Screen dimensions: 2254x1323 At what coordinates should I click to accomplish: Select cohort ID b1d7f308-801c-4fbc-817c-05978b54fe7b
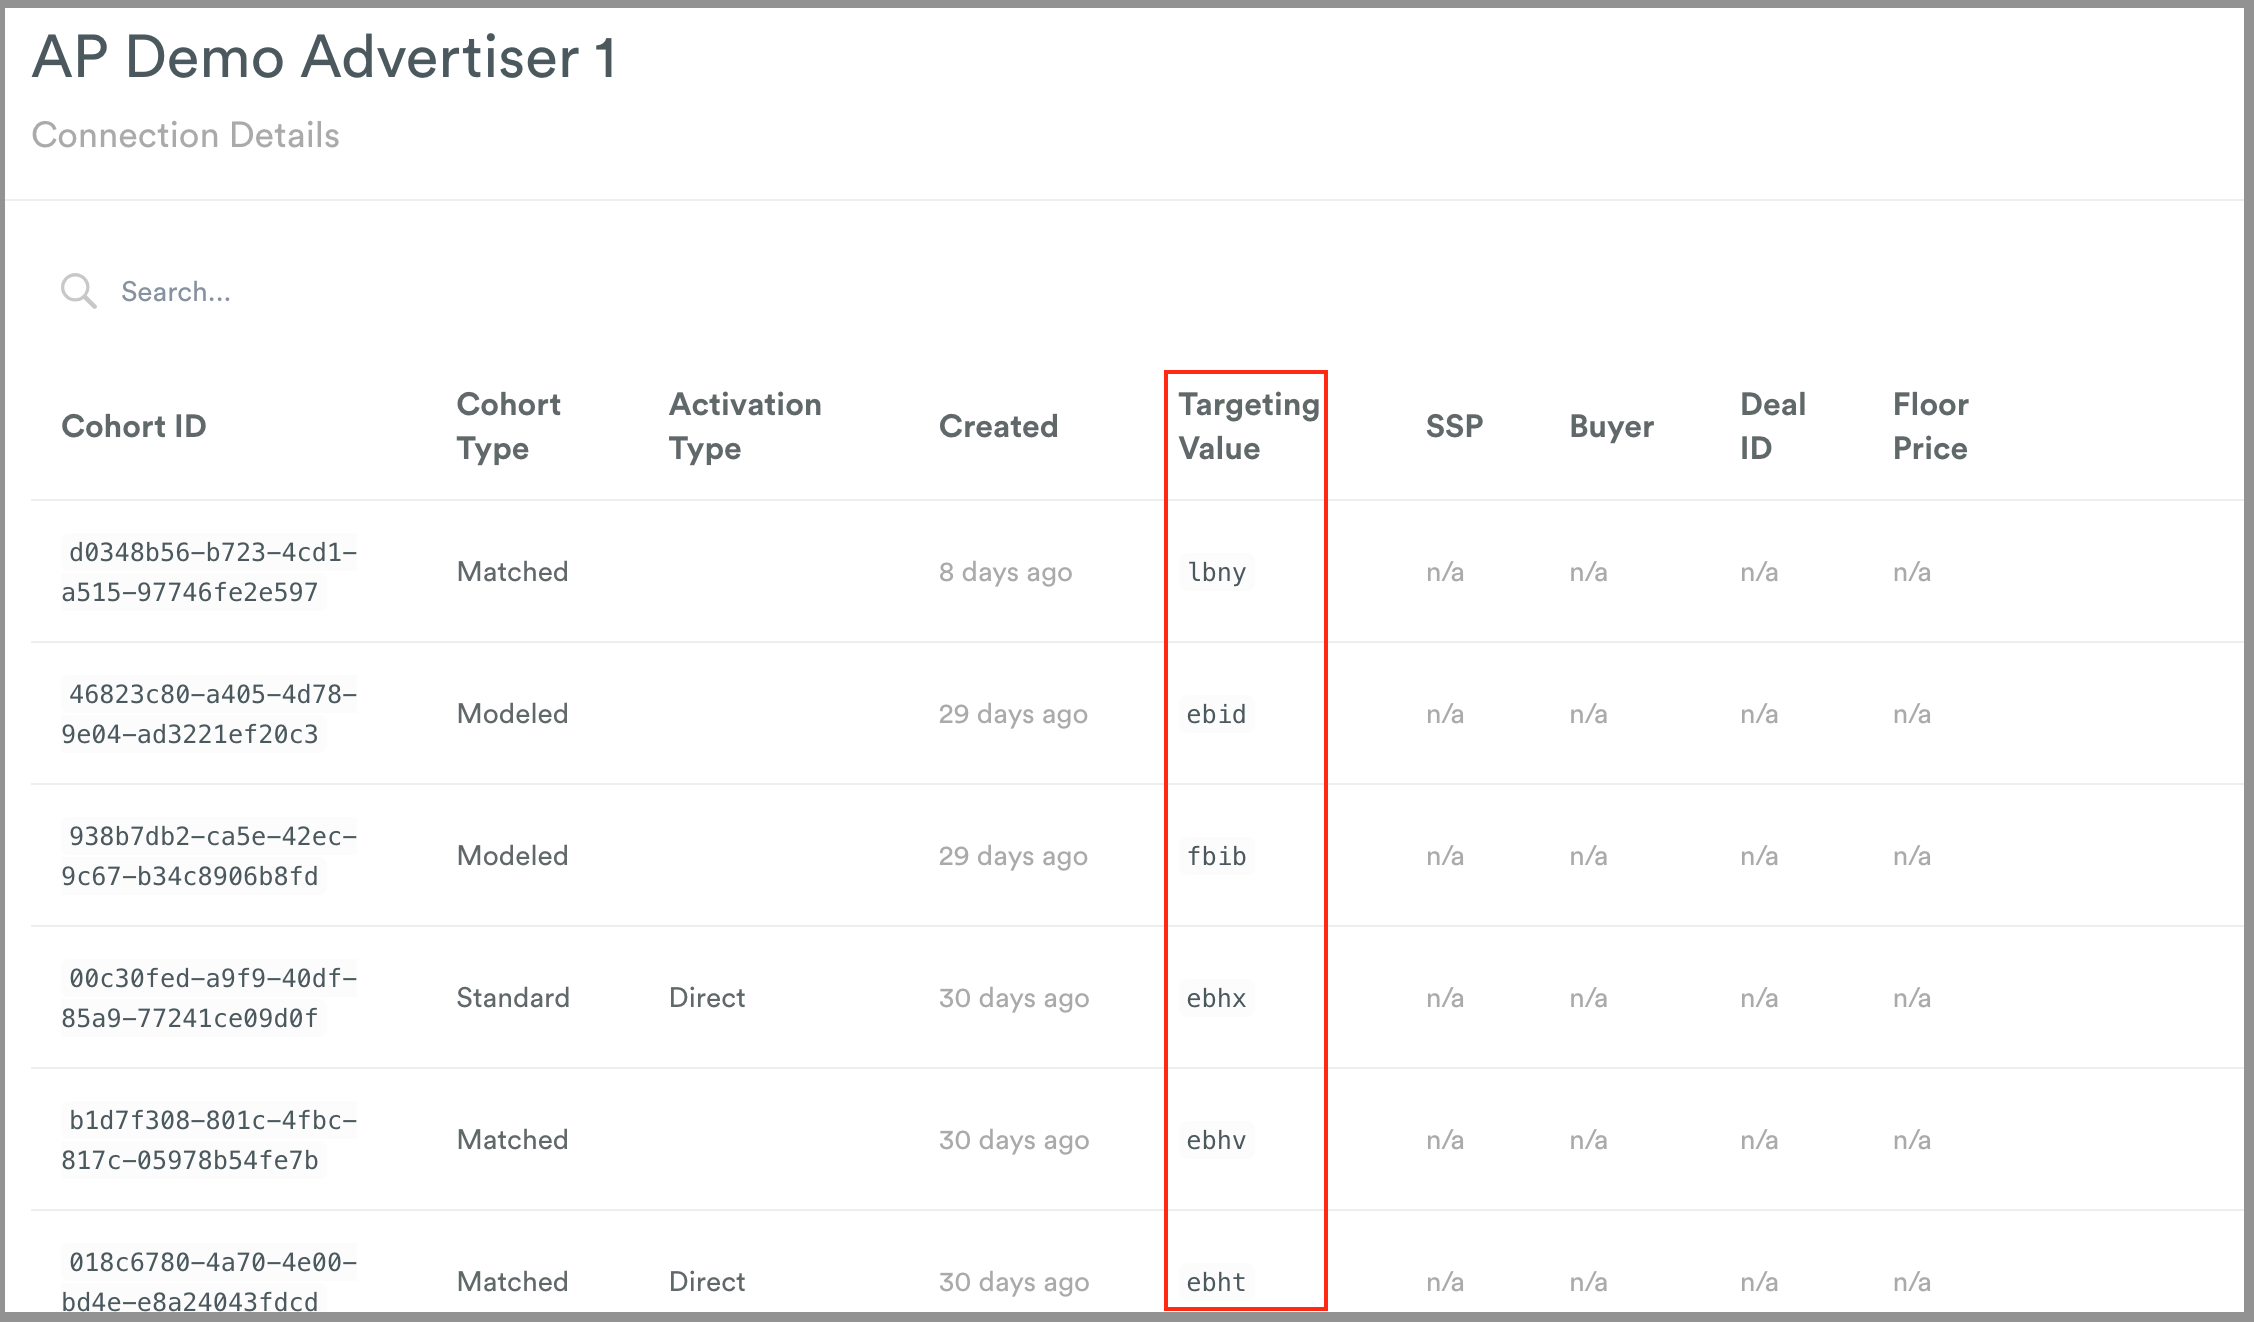click(209, 1140)
